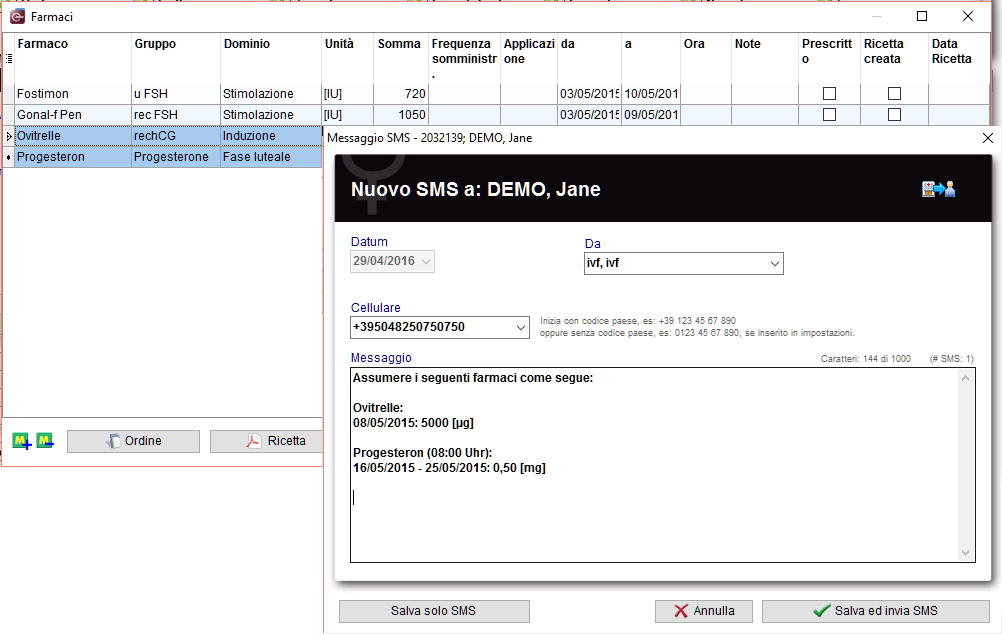Click the Gruppo column header
This screenshot has height=634, width=1002.
click(x=176, y=58)
